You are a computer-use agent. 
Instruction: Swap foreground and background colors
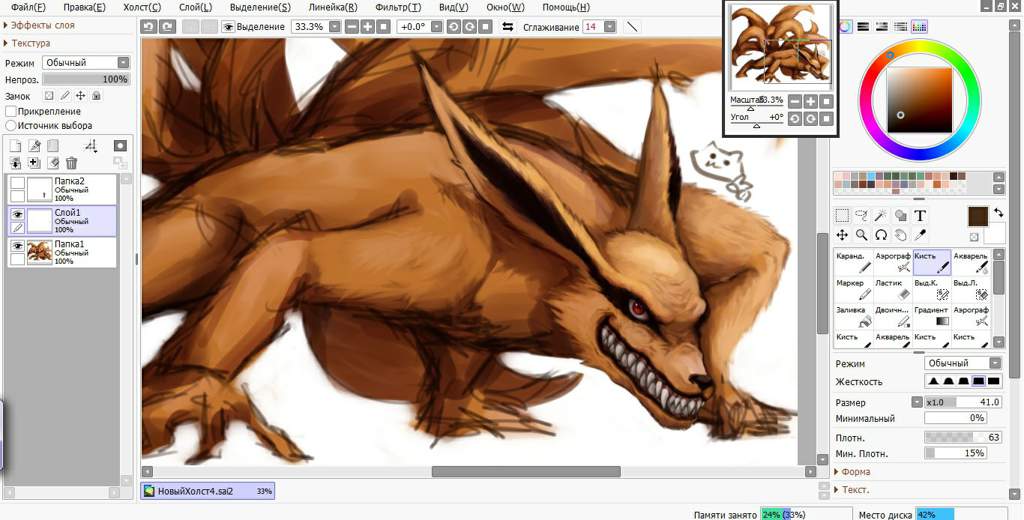pos(998,212)
